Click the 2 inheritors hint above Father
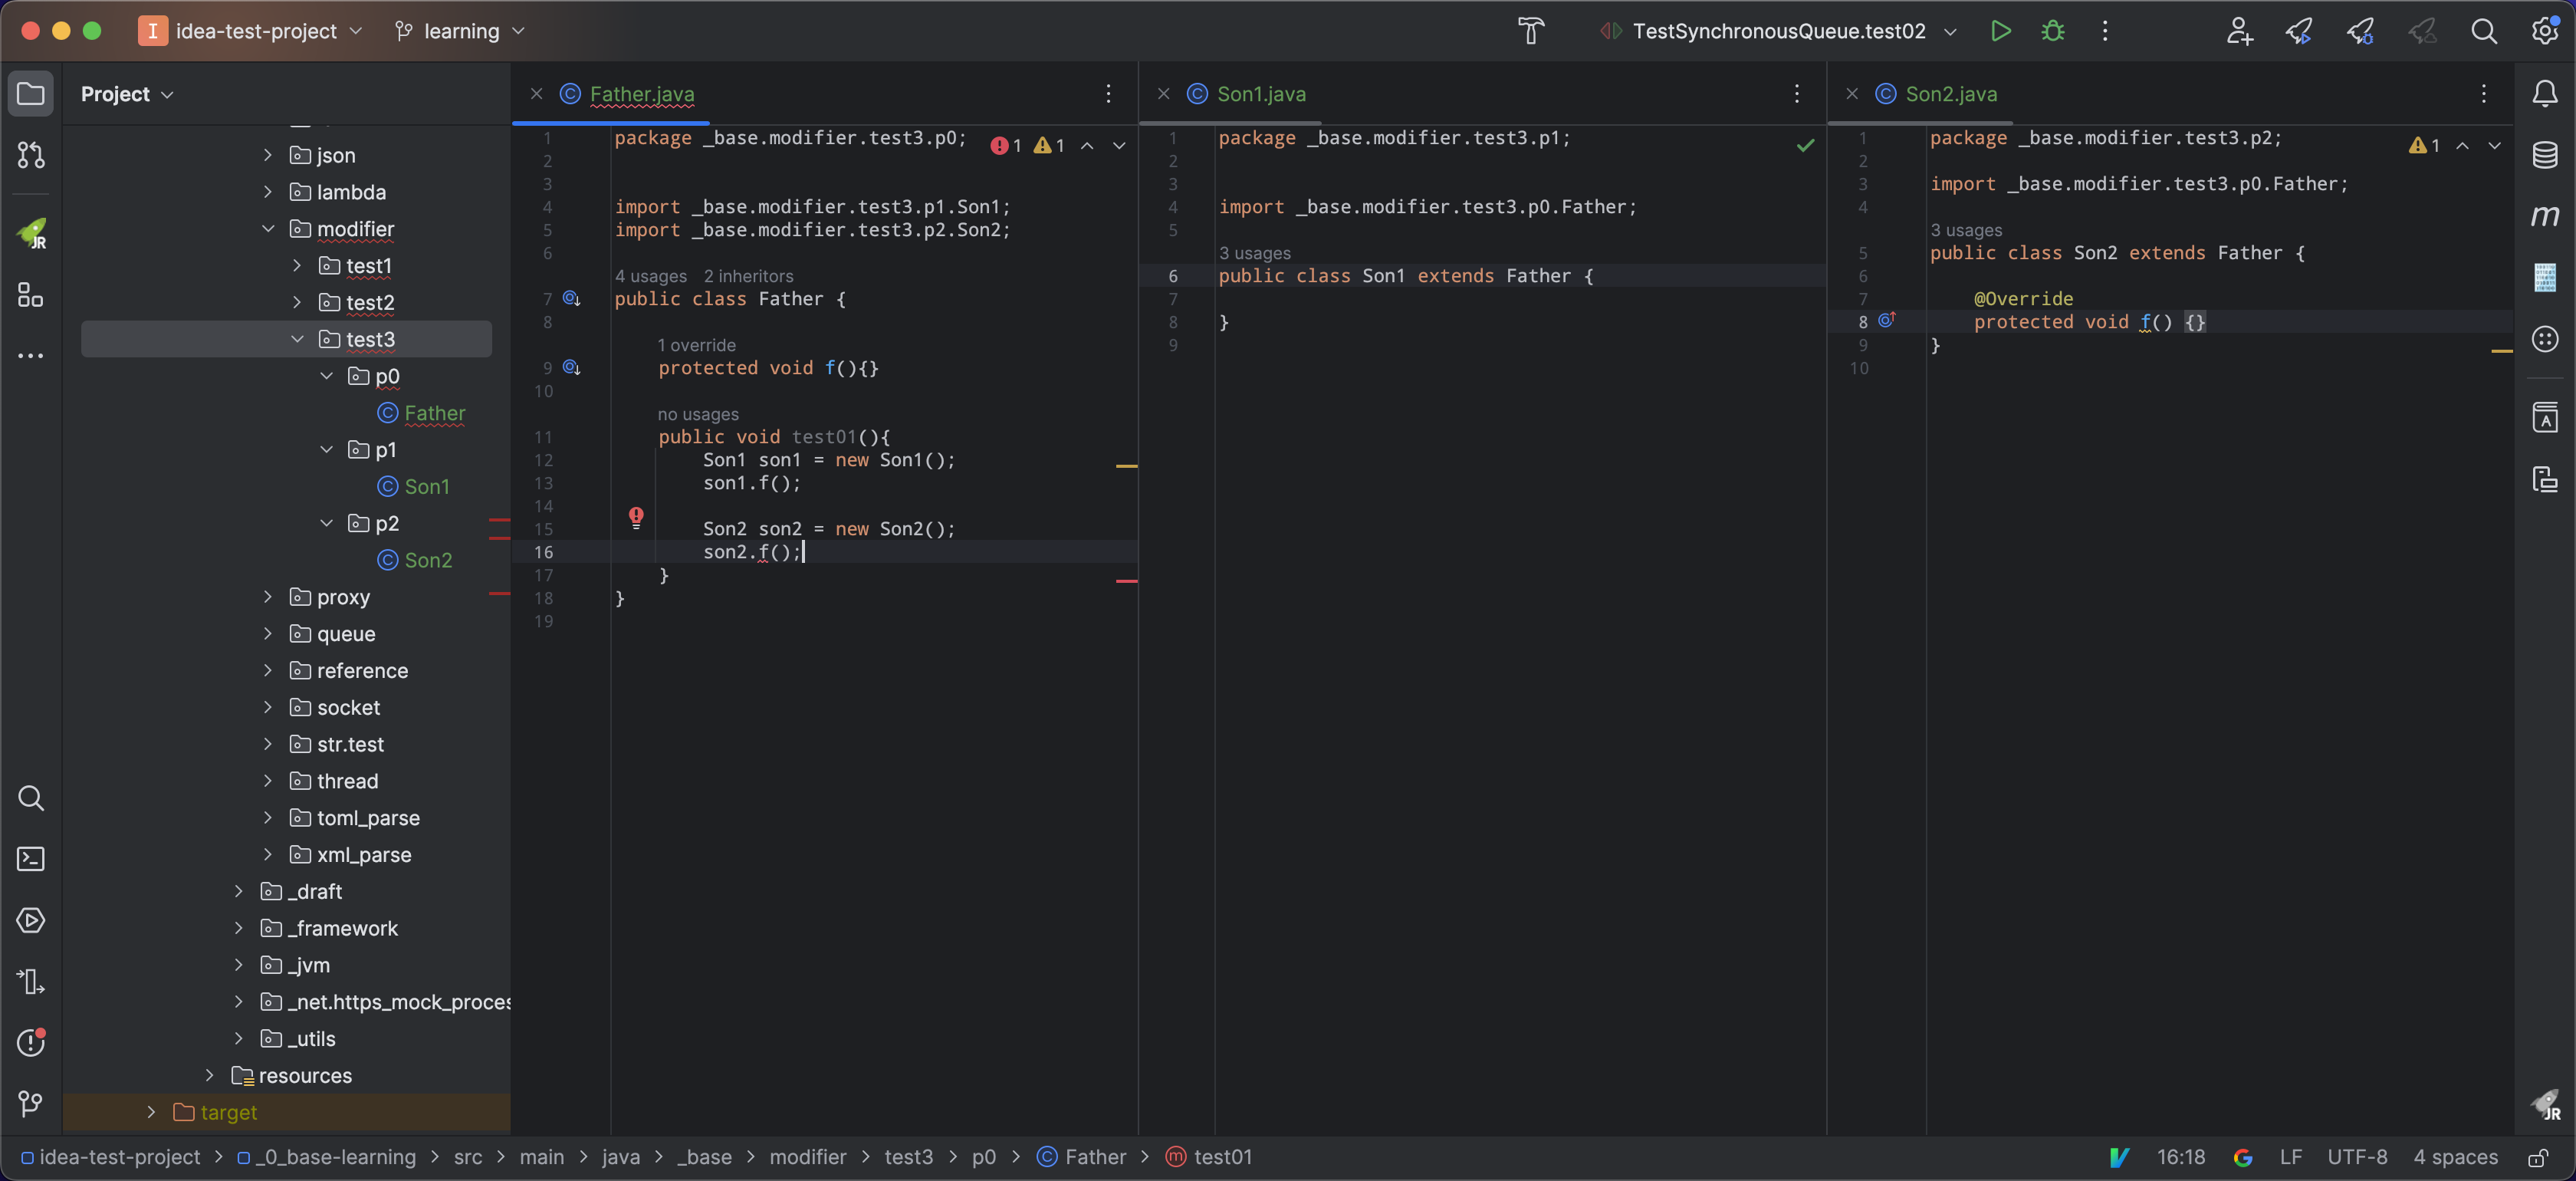 748,276
